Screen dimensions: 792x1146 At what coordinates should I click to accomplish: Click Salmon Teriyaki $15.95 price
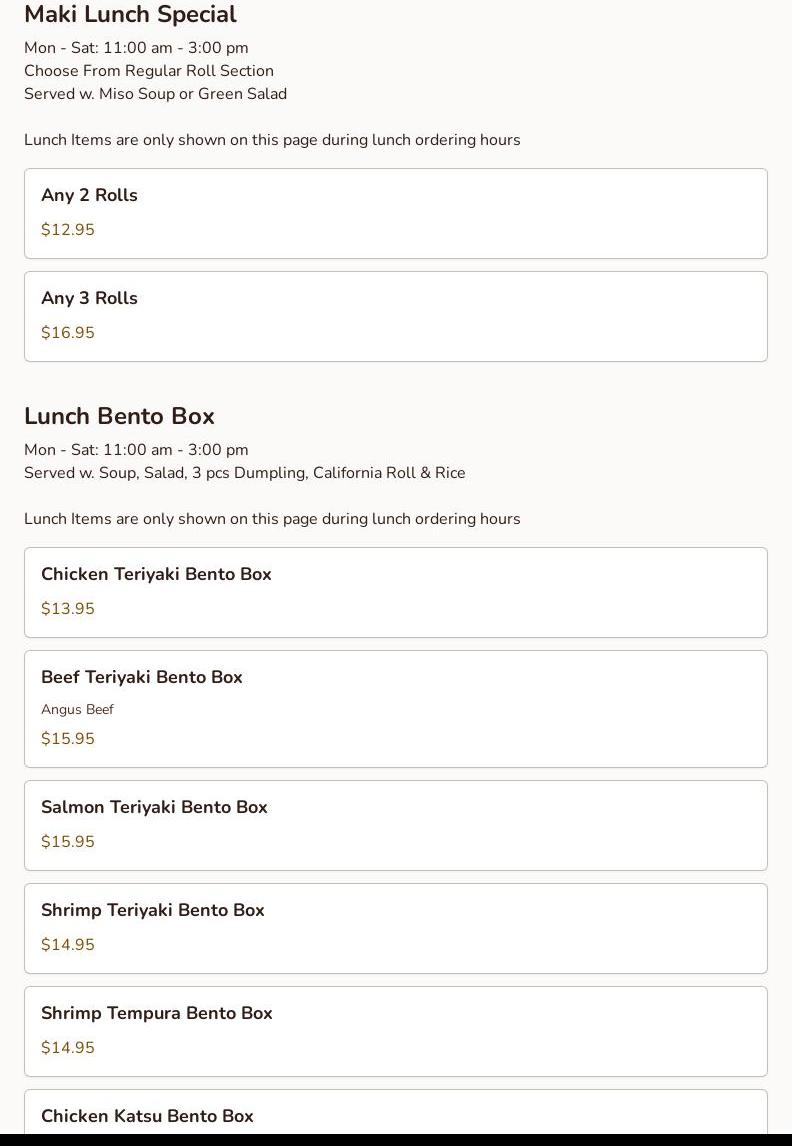(x=68, y=842)
